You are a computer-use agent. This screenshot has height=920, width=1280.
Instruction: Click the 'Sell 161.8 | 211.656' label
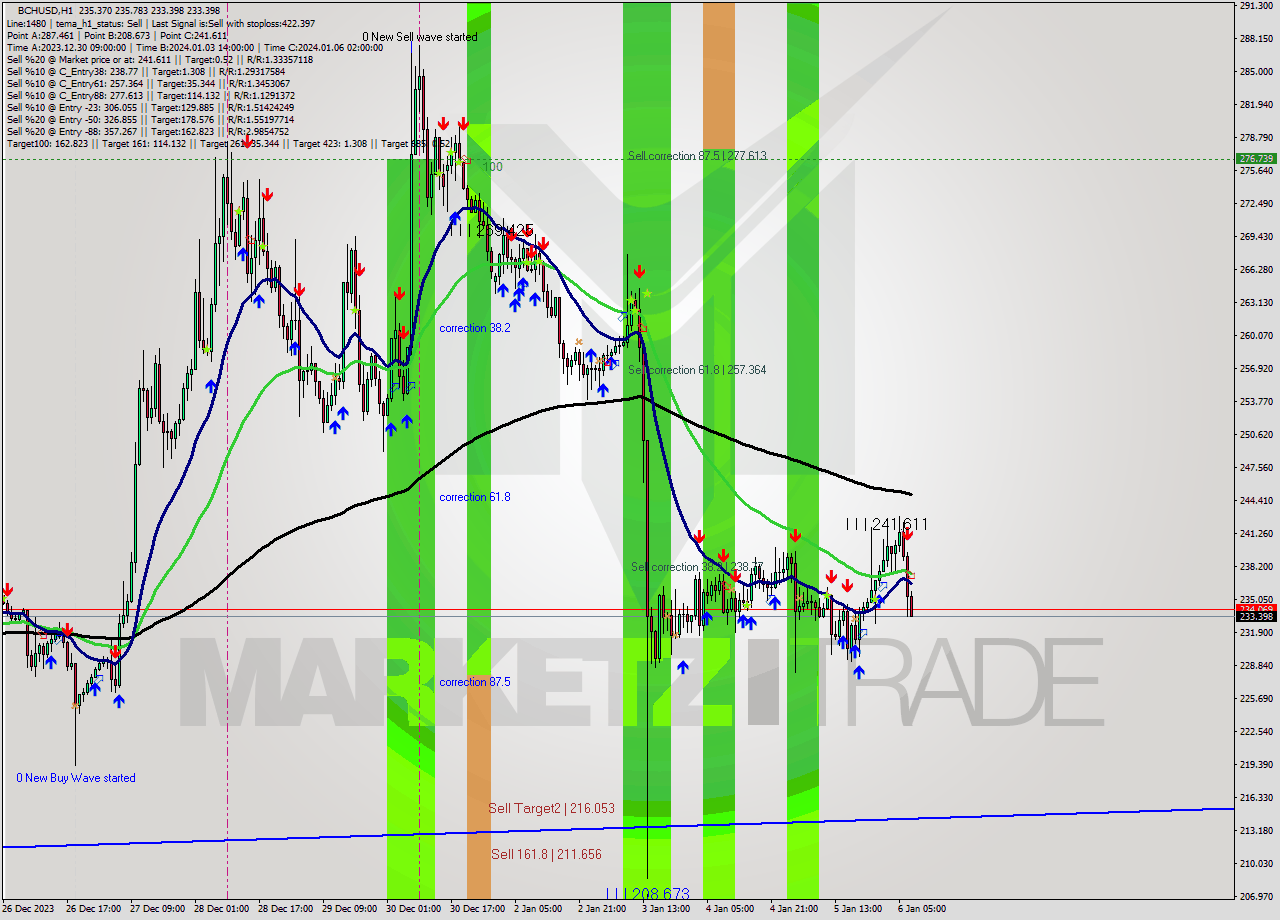coord(546,854)
